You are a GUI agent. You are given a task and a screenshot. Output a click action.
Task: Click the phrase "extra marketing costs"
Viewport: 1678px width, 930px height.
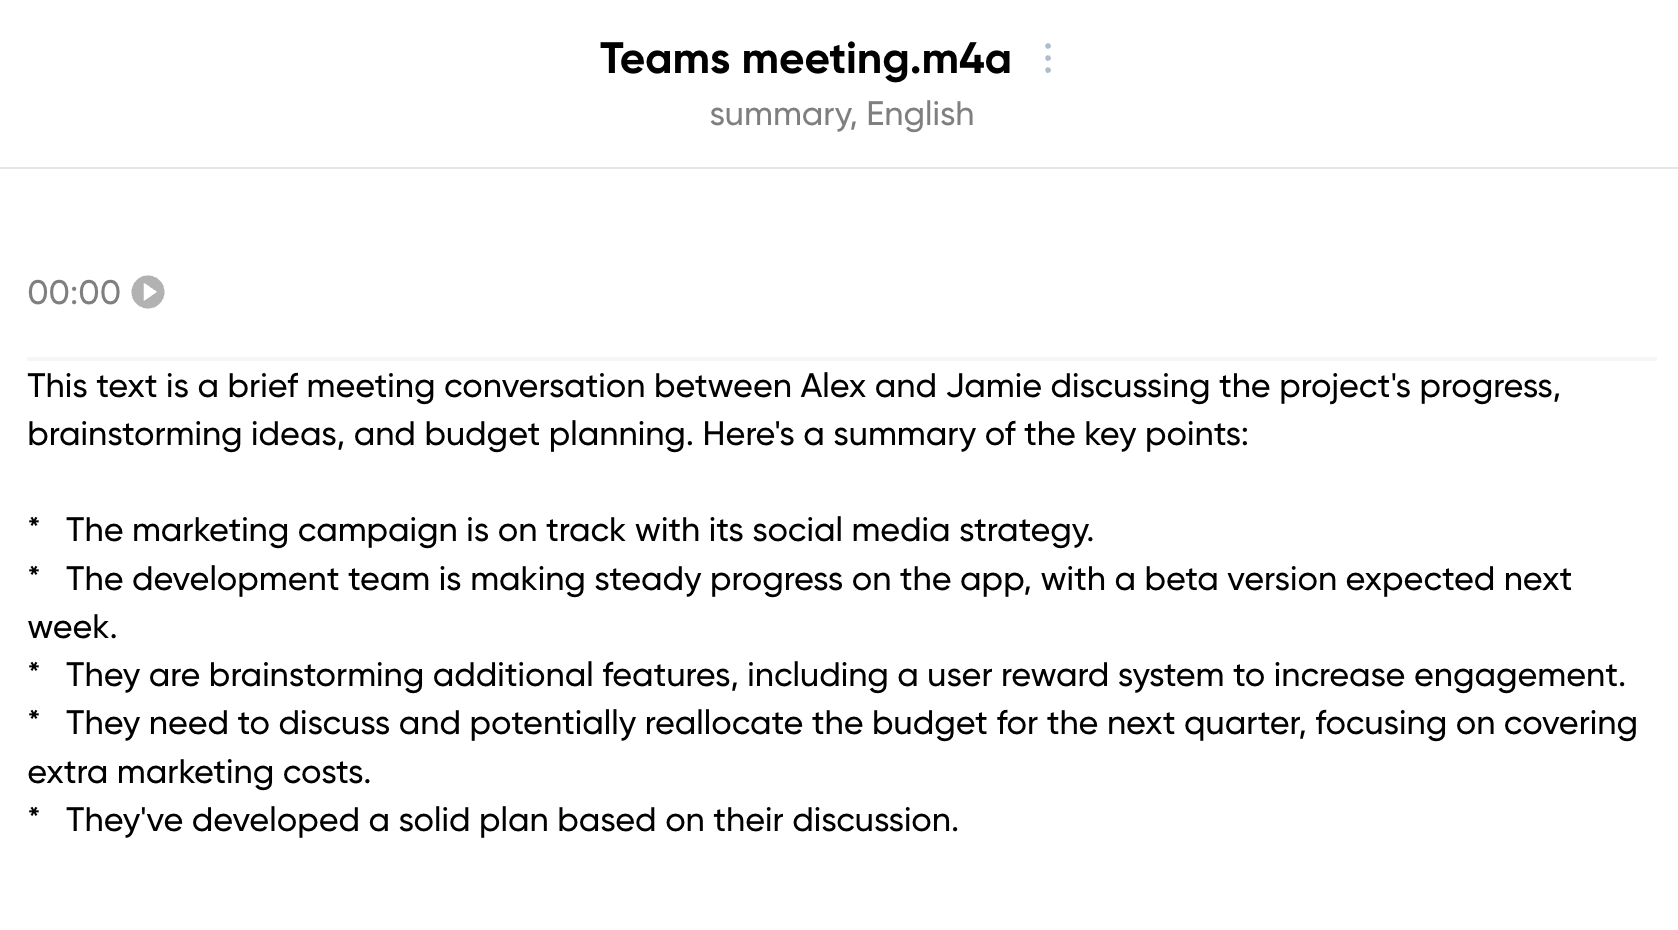[x=199, y=771]
